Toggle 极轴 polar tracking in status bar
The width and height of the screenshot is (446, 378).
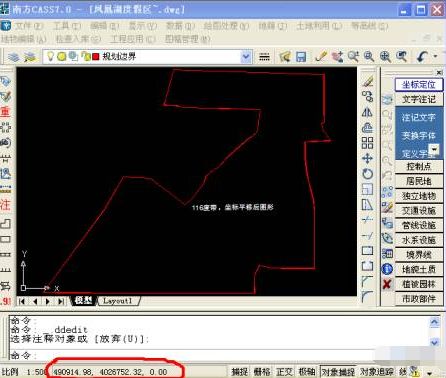point(307,371)
